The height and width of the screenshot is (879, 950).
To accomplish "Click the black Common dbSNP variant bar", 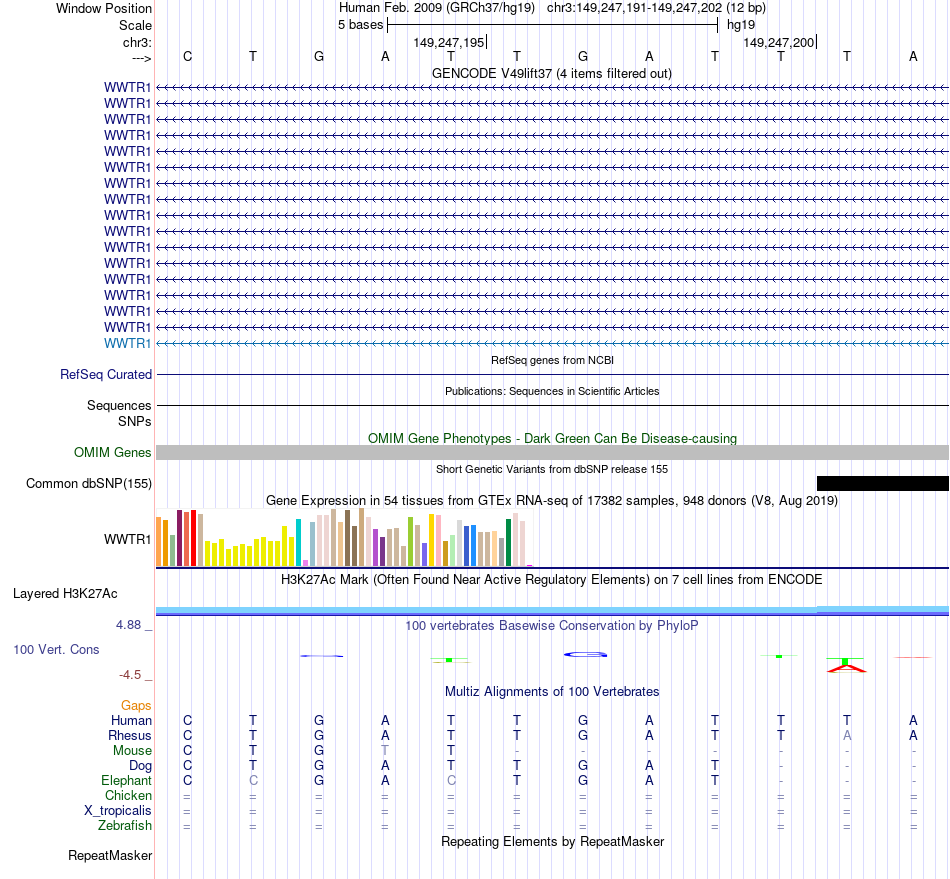I will click(883, 483).
